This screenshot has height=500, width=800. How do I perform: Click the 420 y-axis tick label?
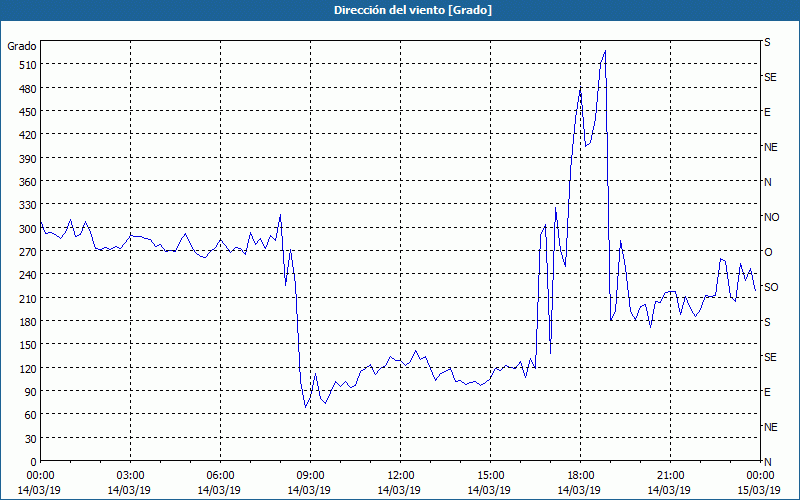pos(28,135)
